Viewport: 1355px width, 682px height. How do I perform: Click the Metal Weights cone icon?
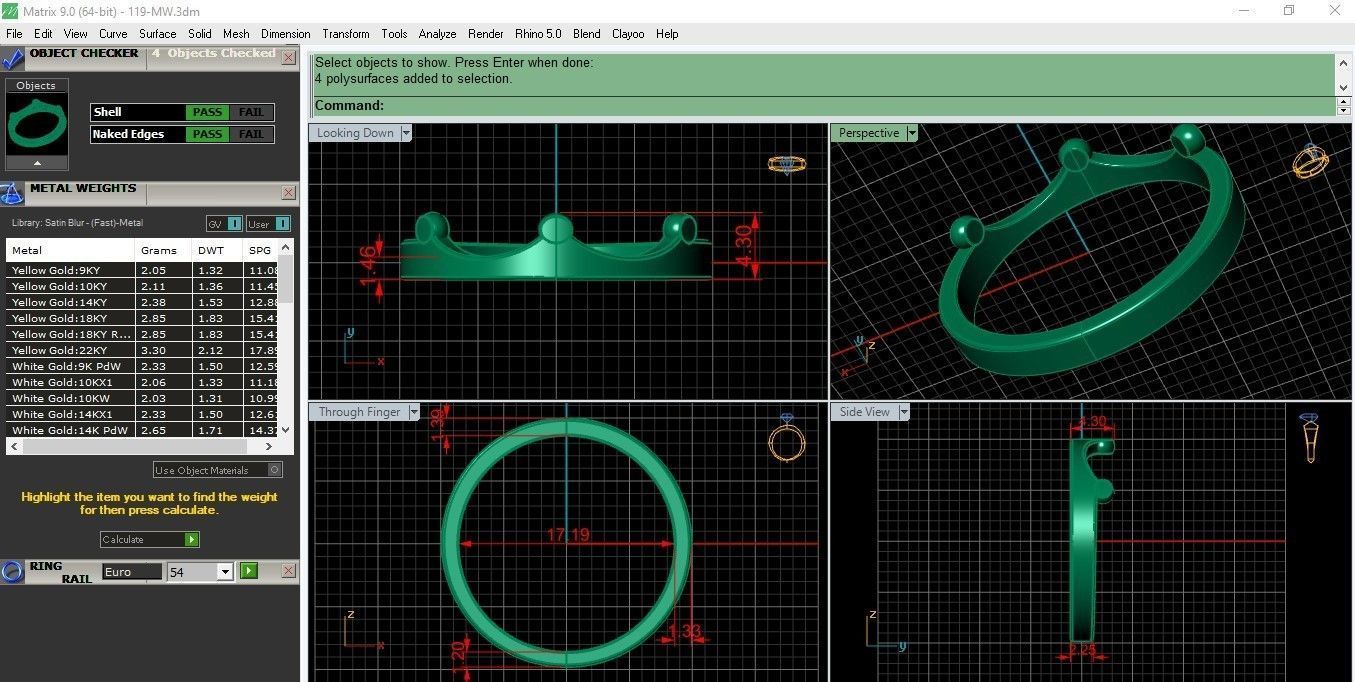tap(13, 192)
